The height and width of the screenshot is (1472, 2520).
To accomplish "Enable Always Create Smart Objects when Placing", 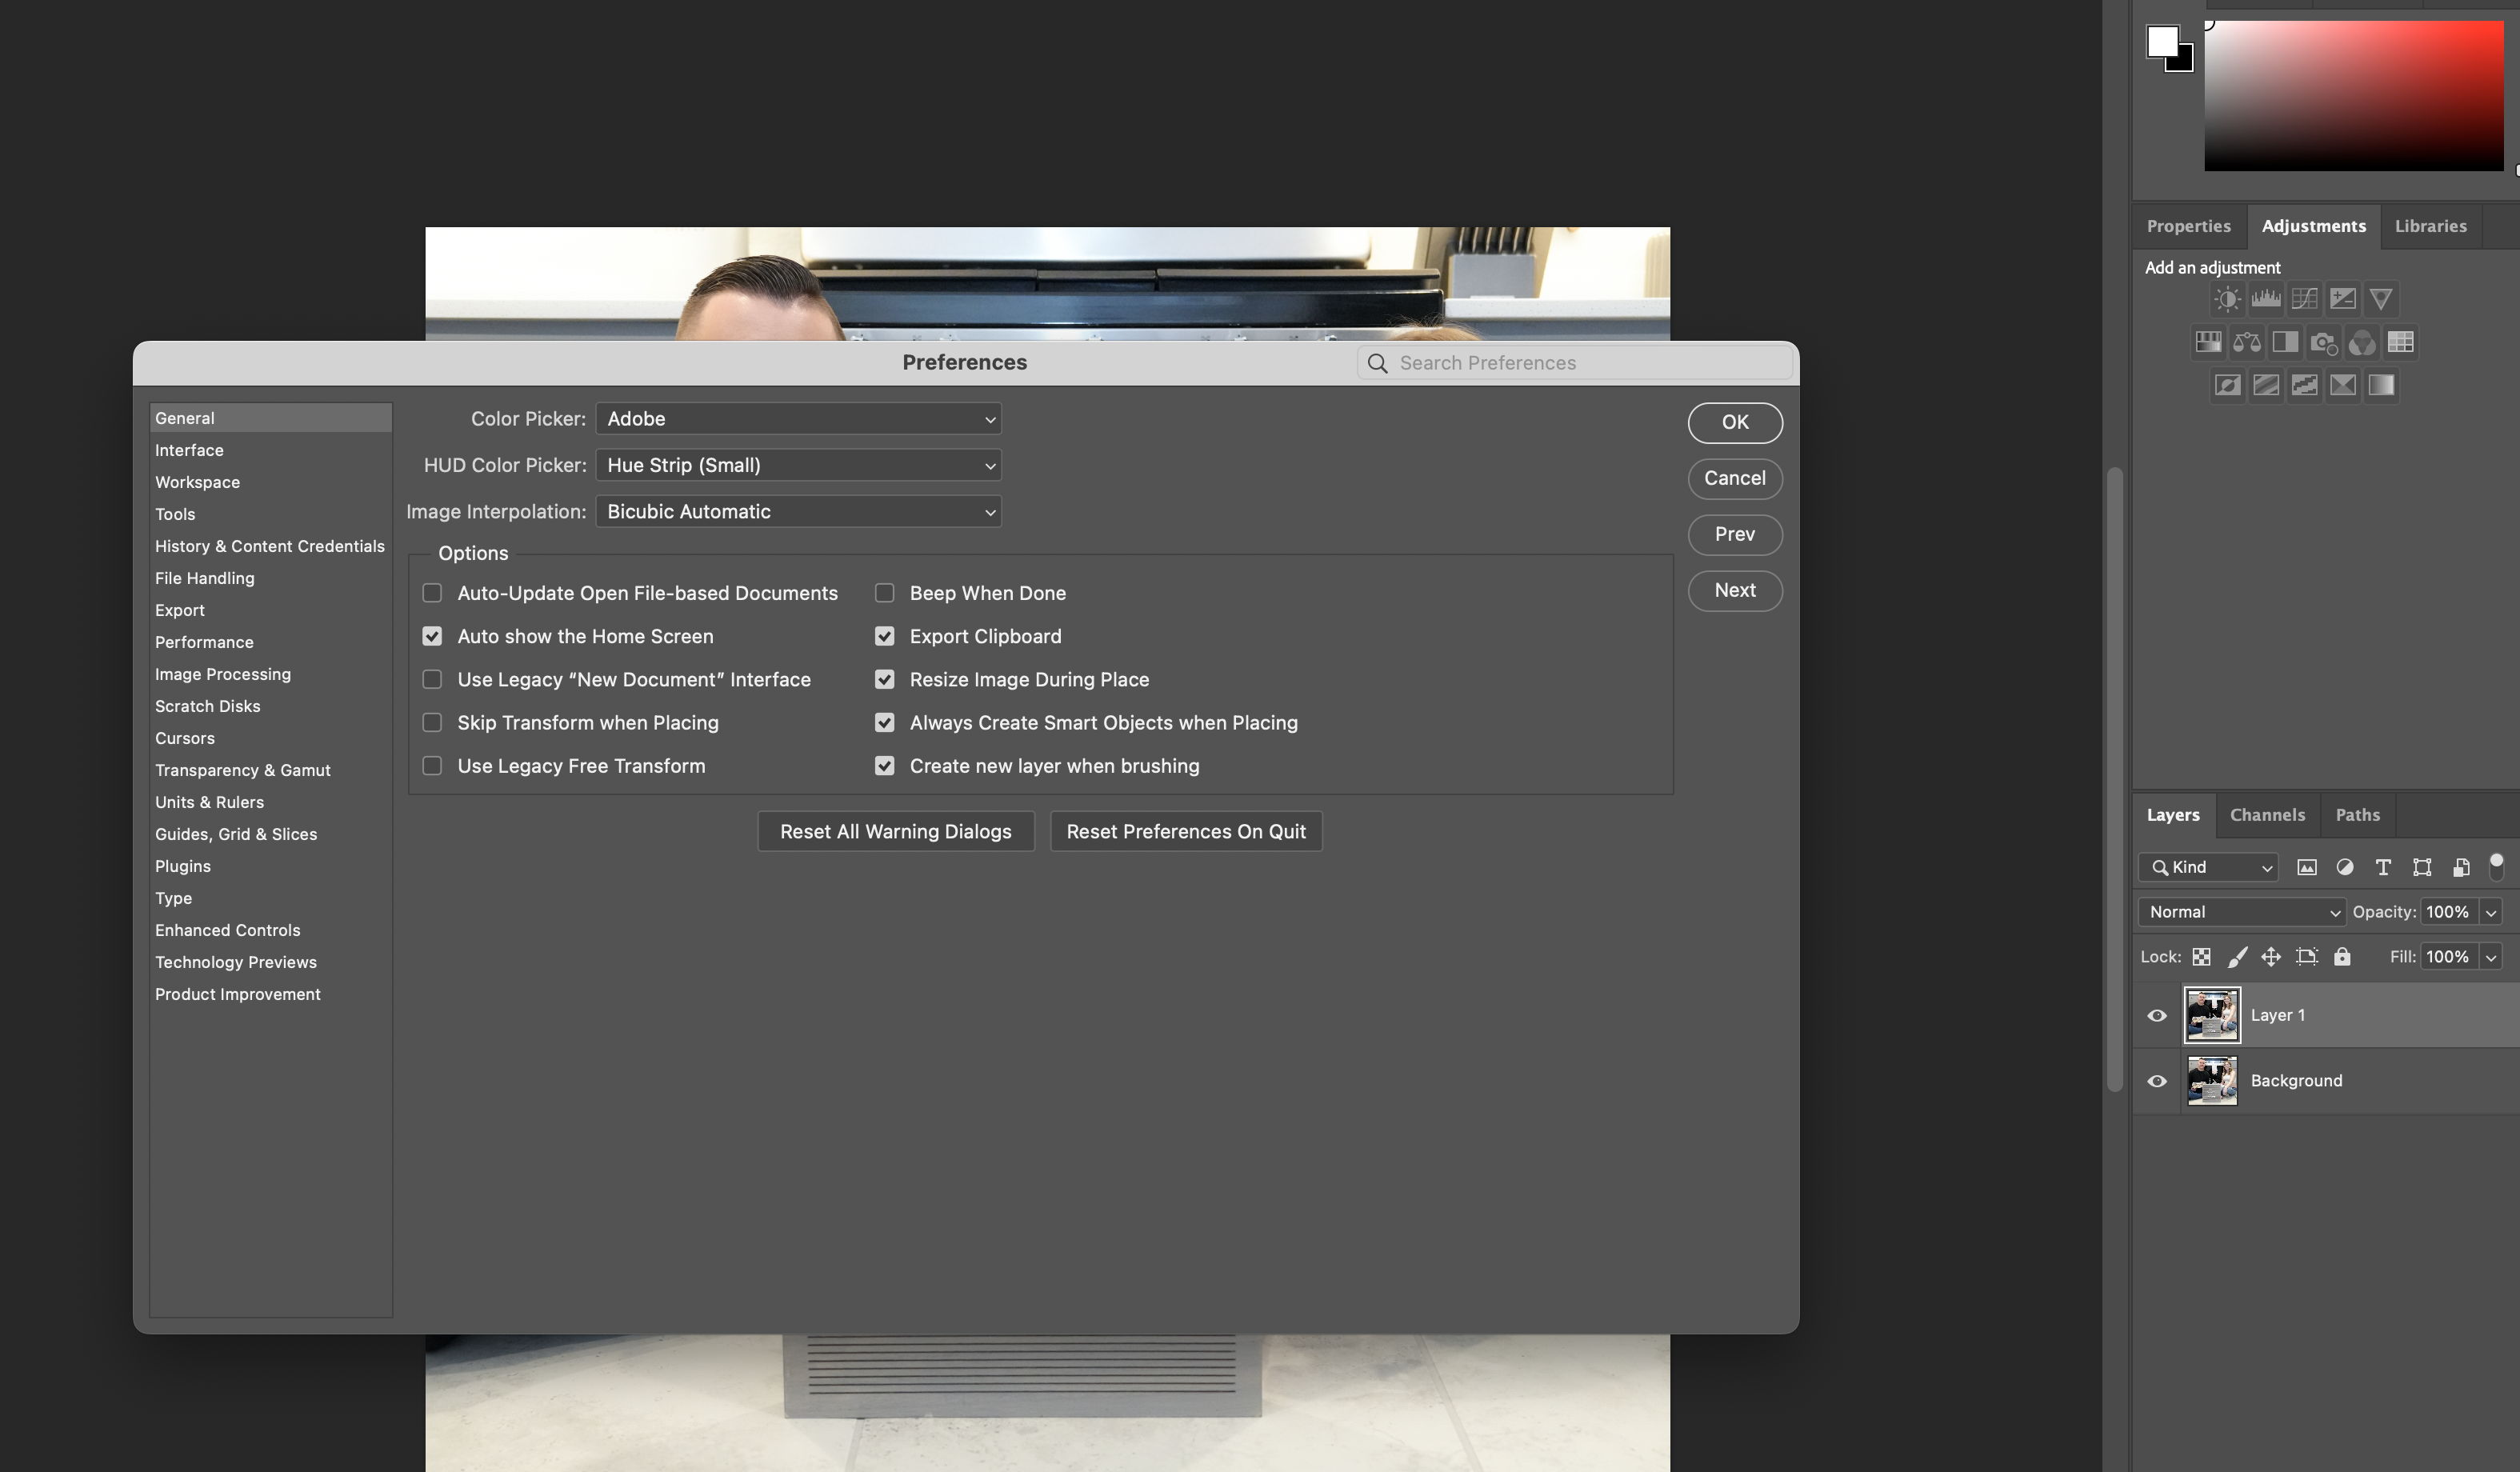I will pos(885,722).
